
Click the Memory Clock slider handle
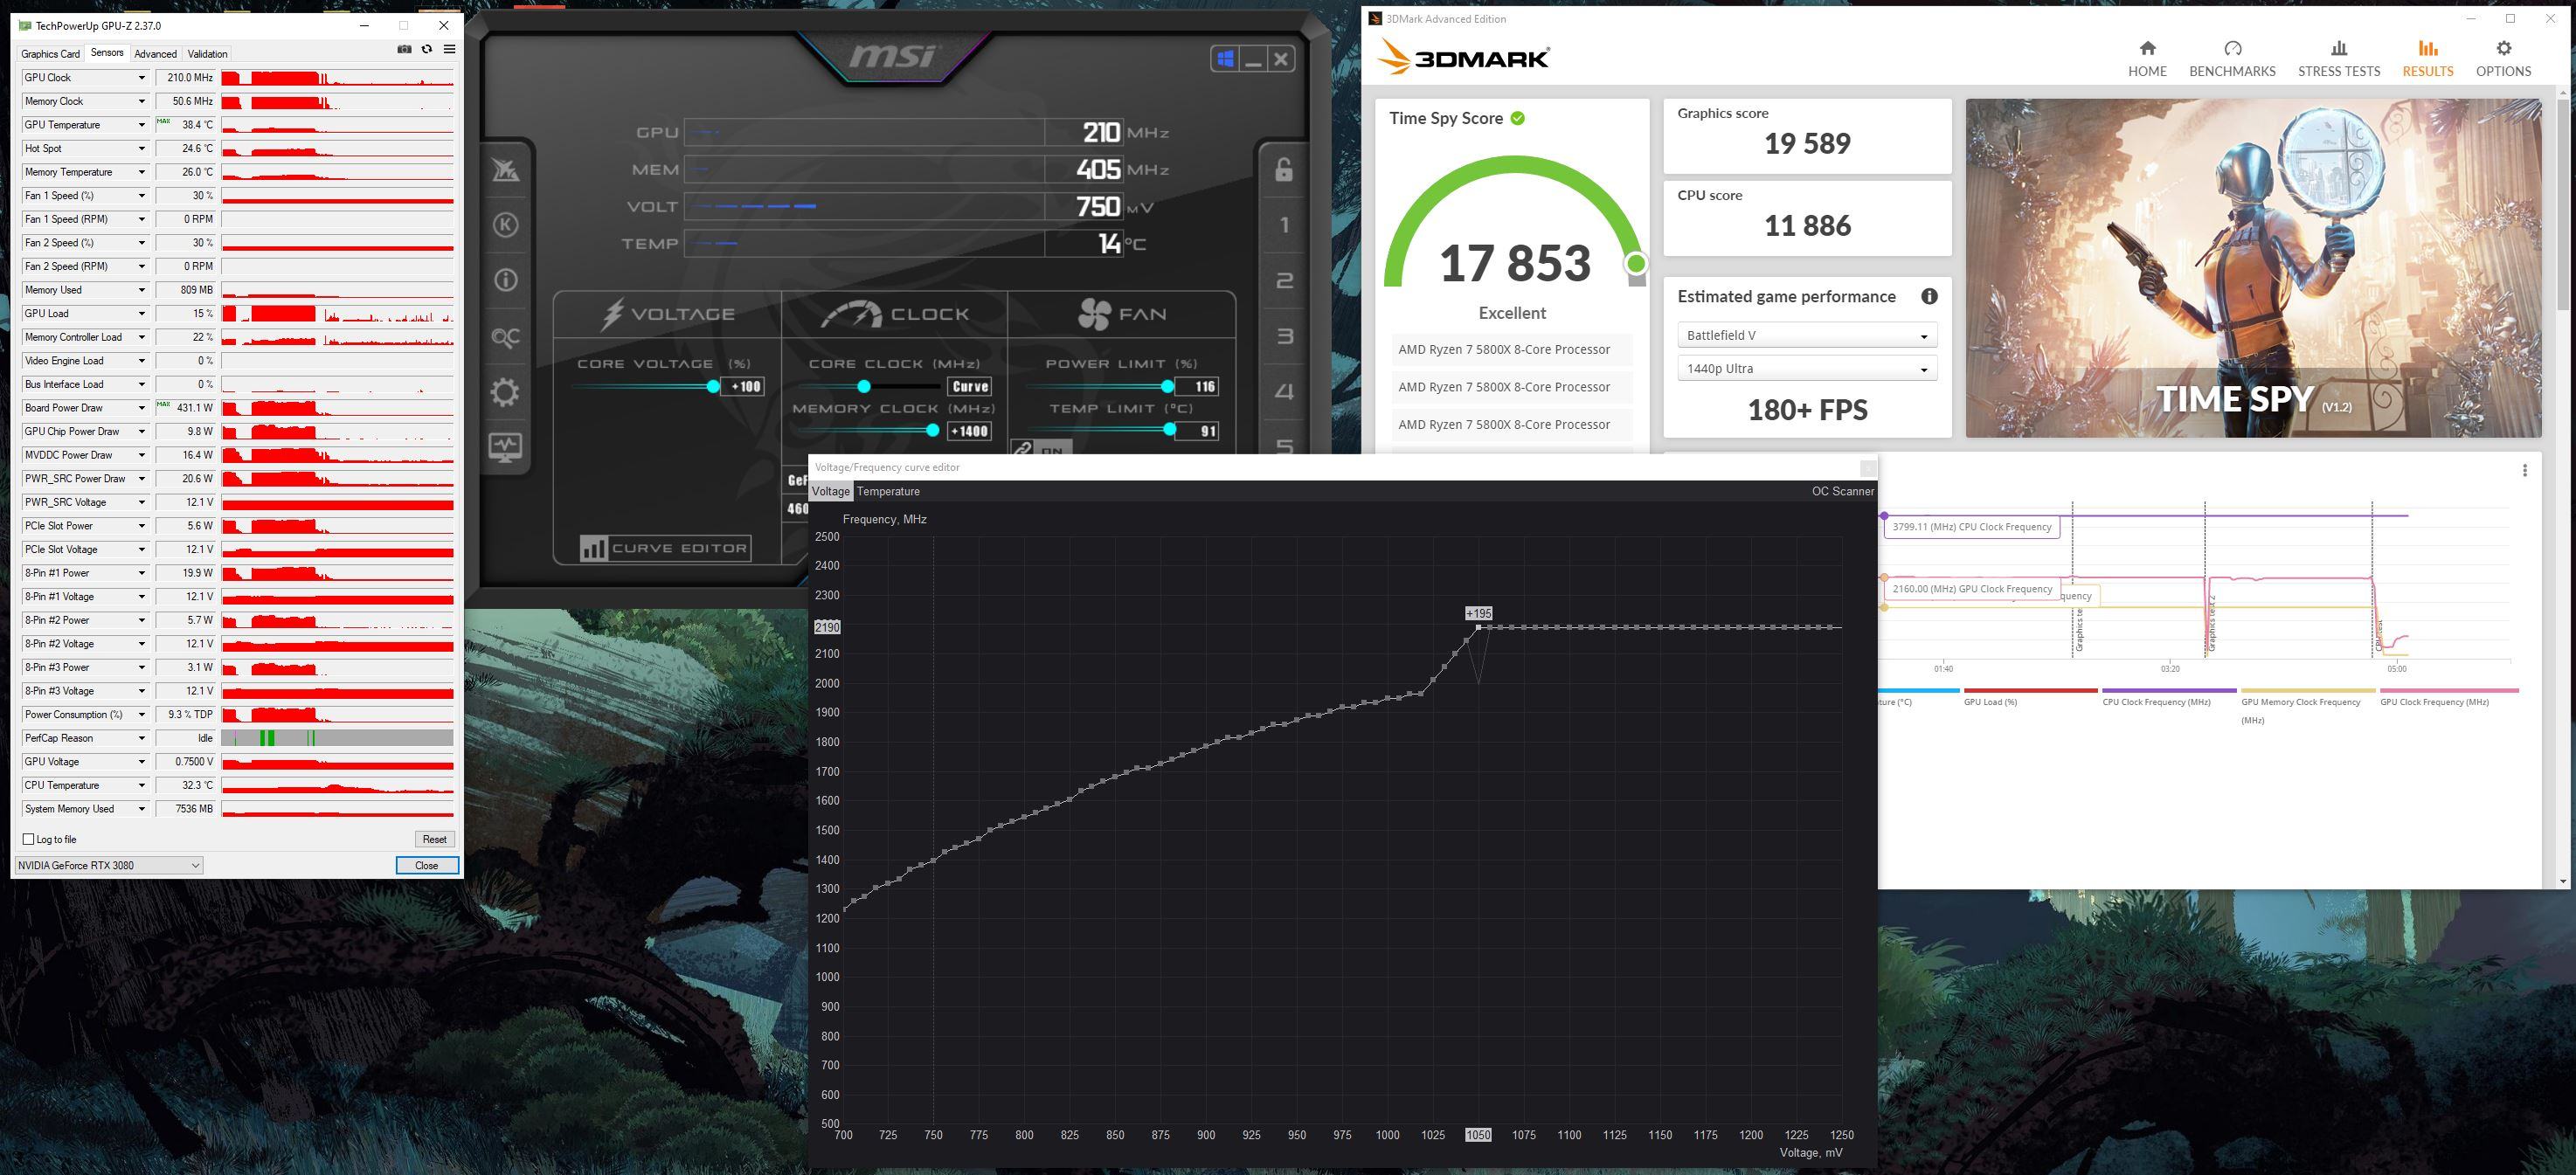tap(932, 430)
